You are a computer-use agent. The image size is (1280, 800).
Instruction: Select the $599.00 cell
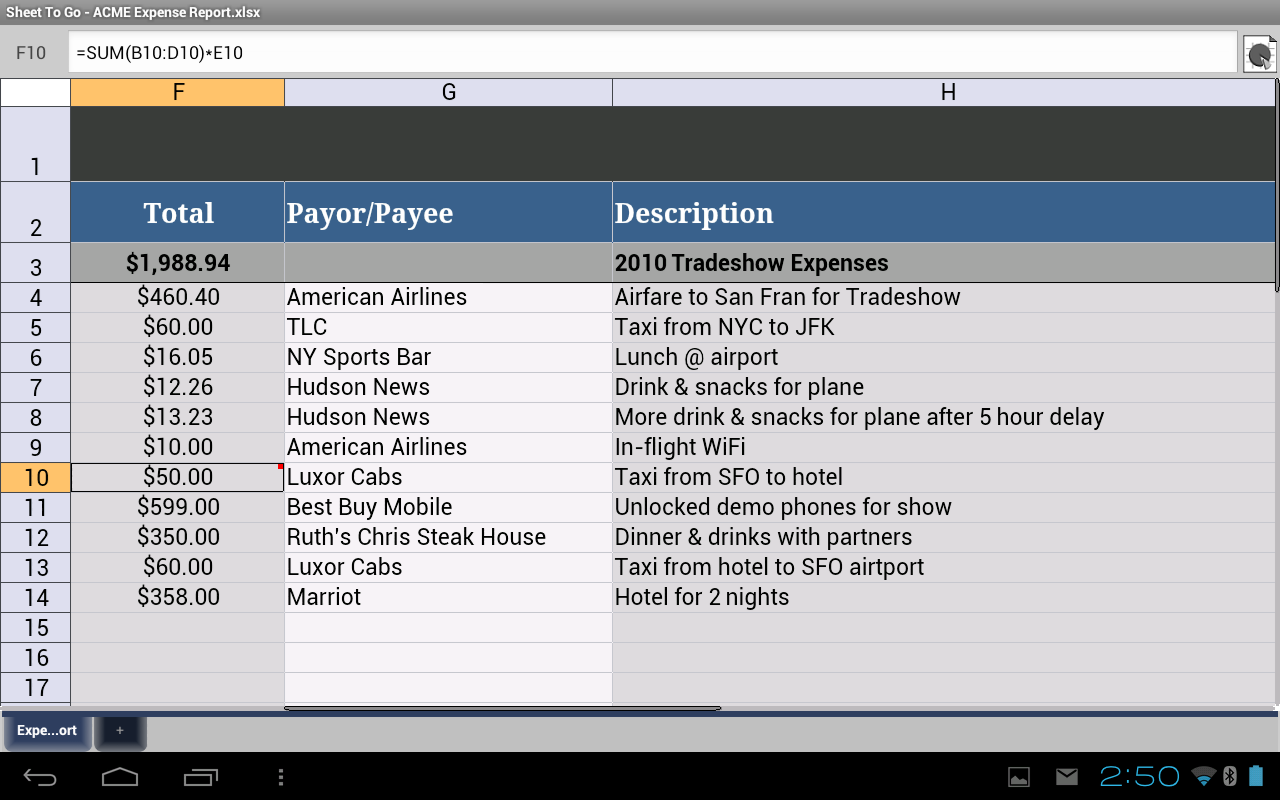178,507
